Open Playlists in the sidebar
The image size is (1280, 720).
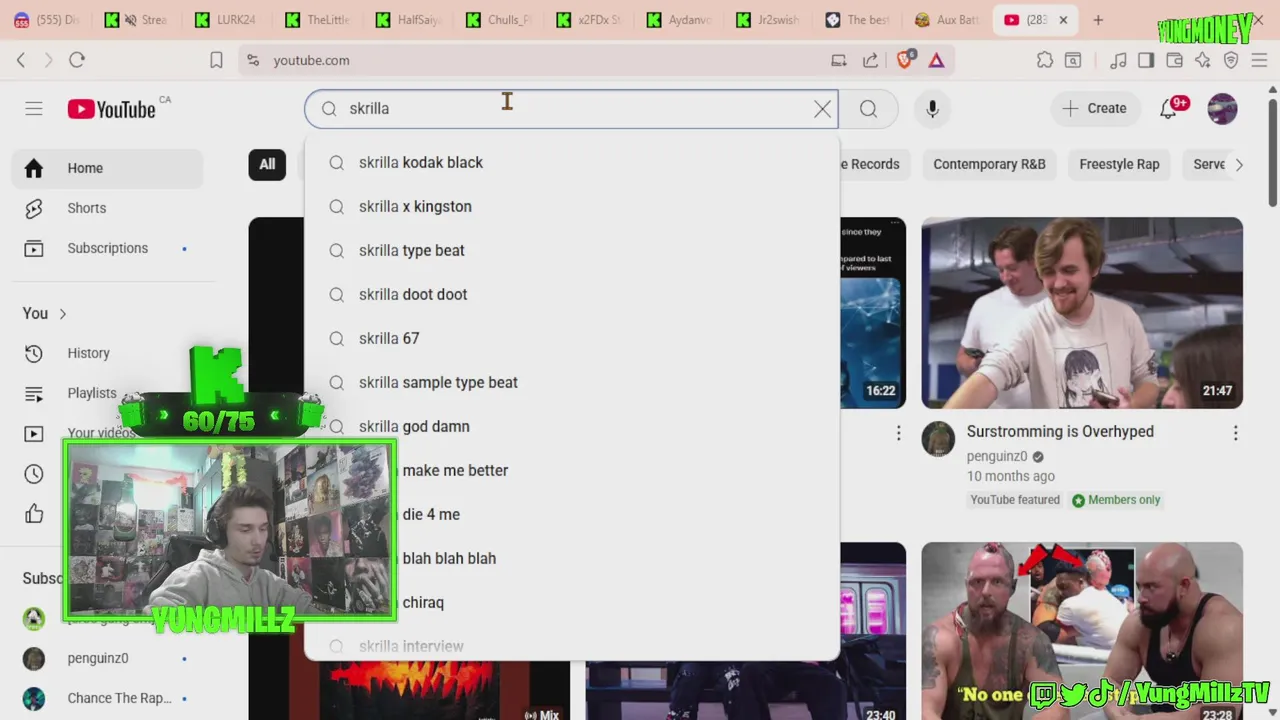tap(92, 393)
